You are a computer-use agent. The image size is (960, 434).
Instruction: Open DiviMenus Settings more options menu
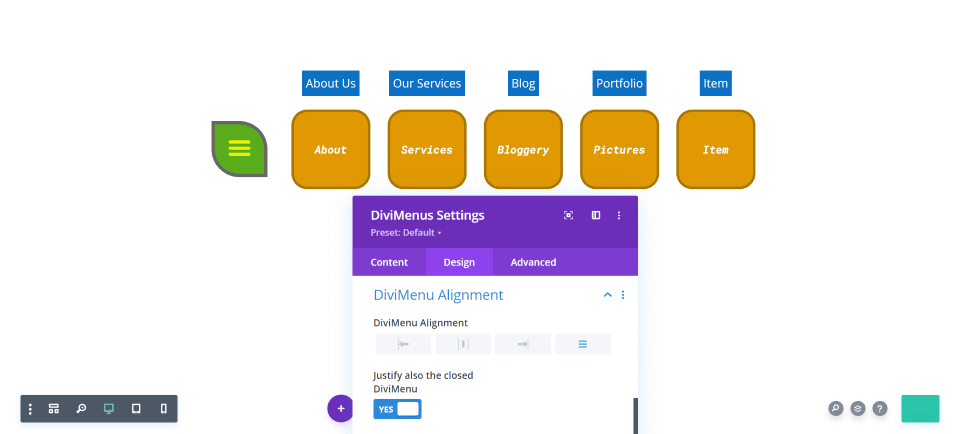tap(619, 215)
